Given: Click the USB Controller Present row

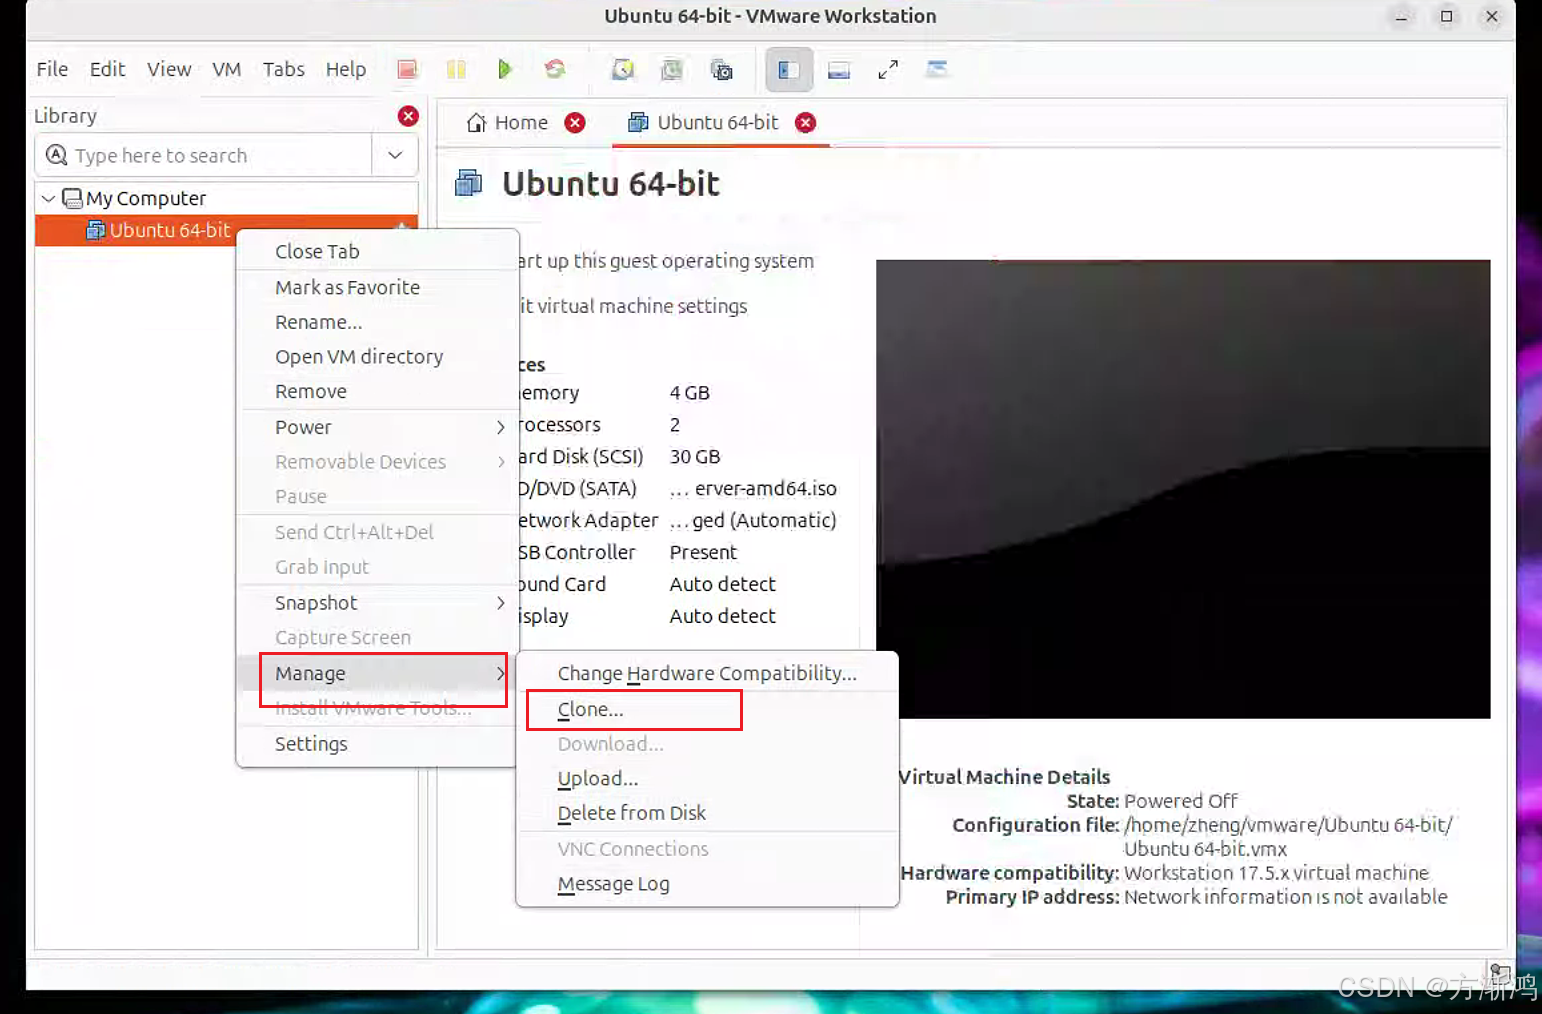Looking at the screenshot, I should point(679,553).
